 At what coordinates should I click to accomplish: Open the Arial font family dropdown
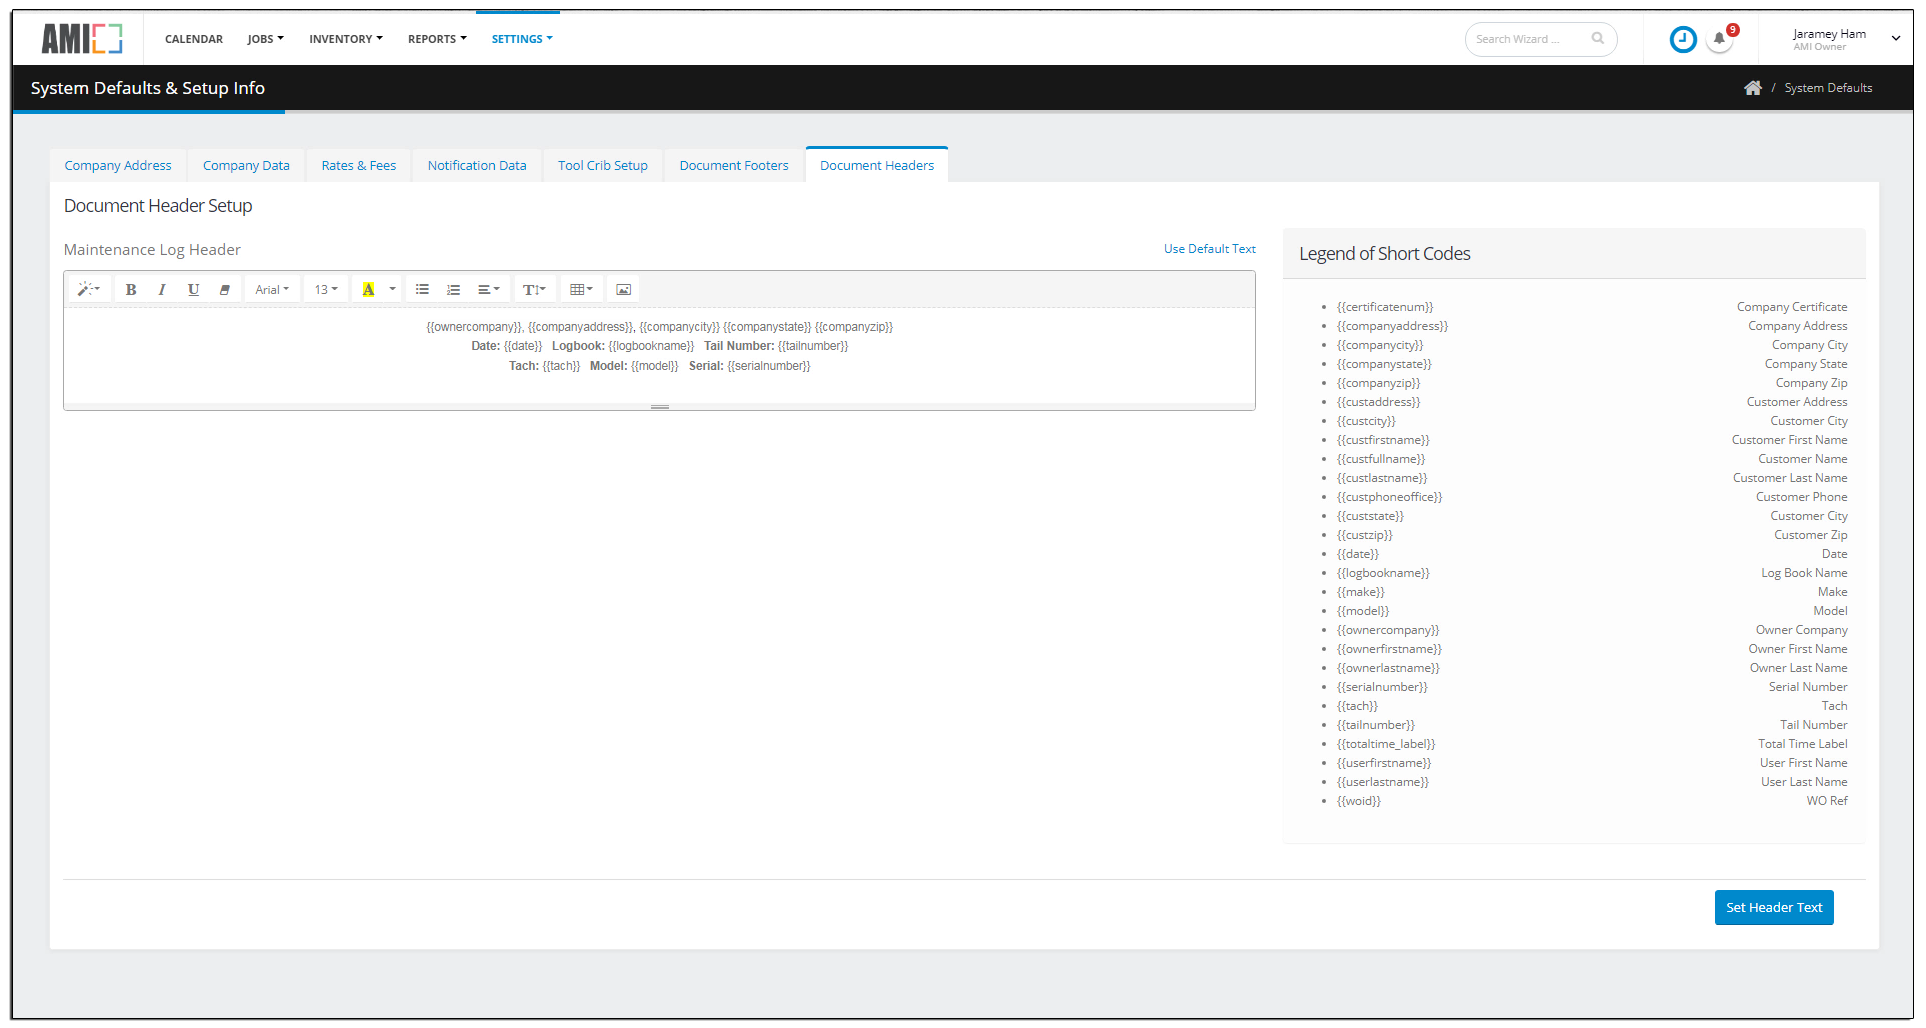click(x=272, y=290)
